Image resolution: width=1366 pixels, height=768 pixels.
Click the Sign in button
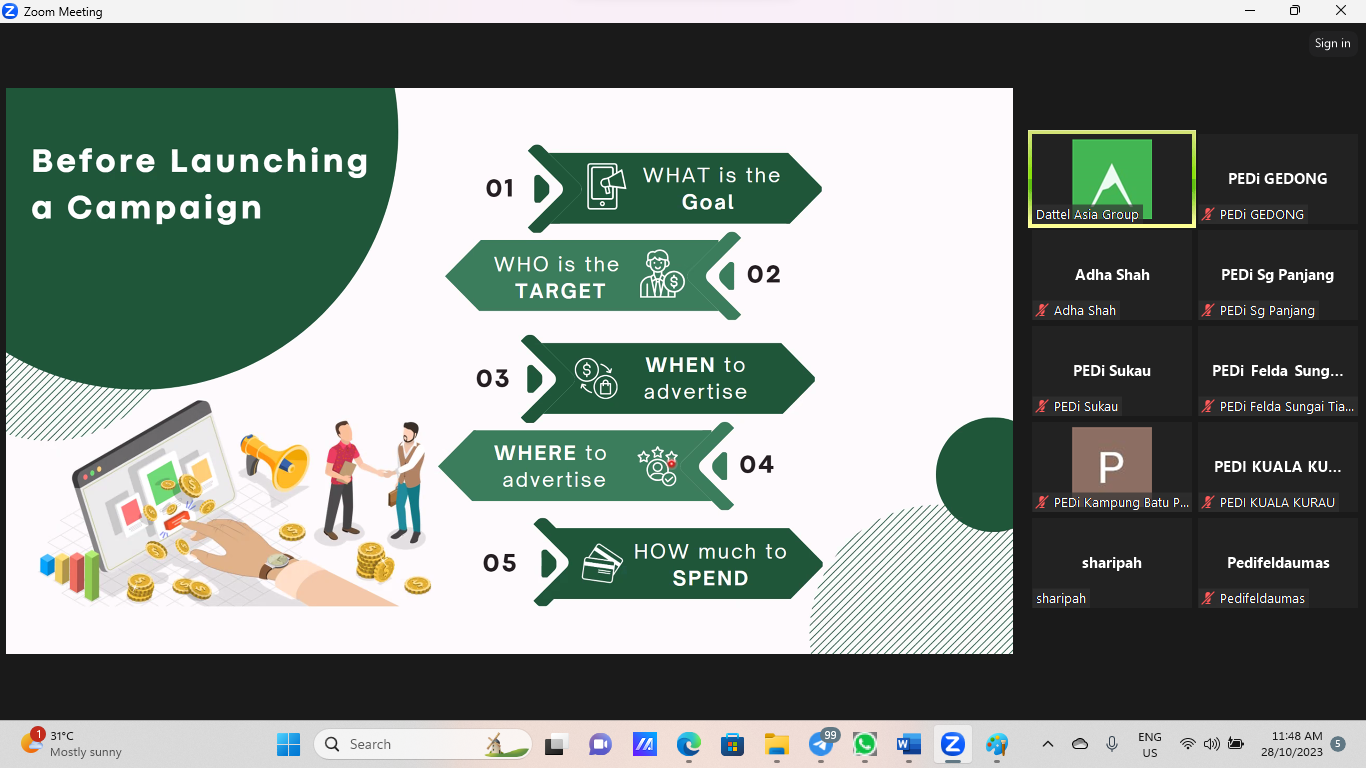[1332, 43]
